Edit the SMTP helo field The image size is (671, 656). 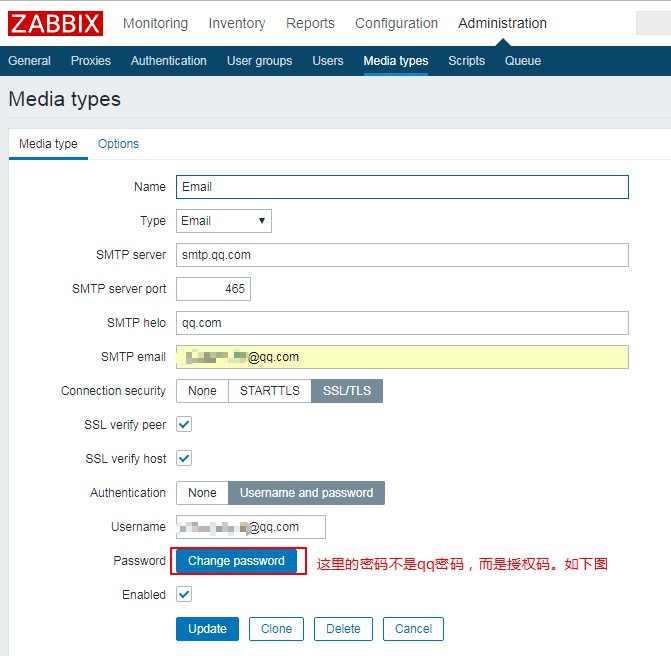click(402, 323)
